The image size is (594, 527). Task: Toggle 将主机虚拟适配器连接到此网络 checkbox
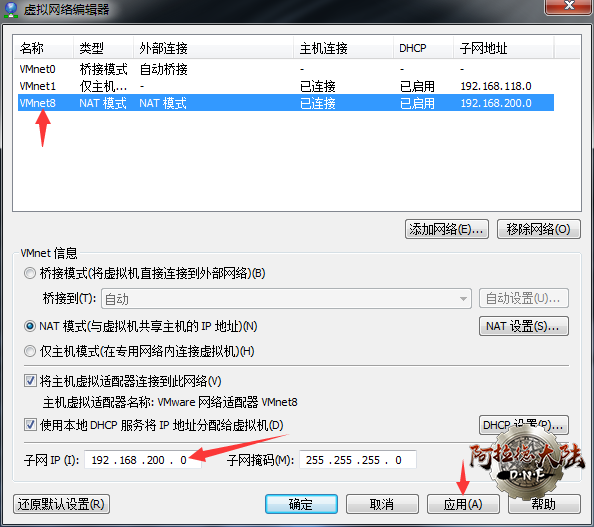tap(30, 380)
